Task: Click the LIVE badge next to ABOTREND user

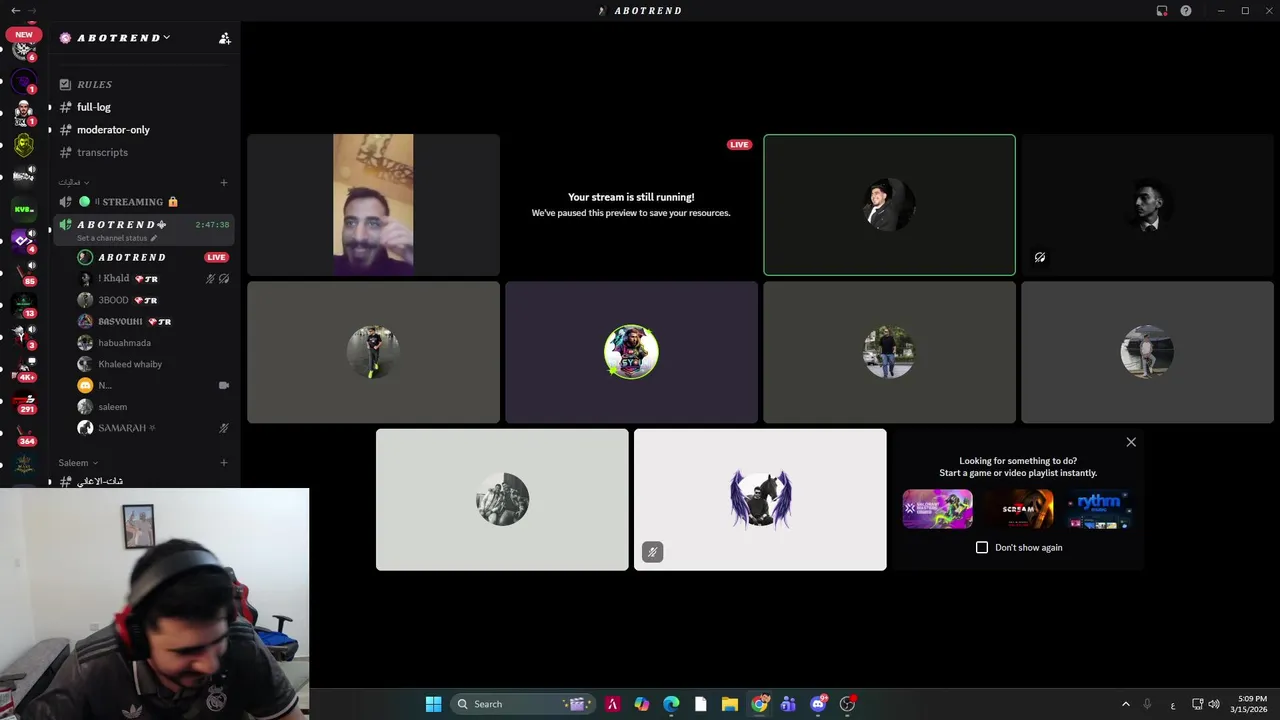Action: (x=216, y=257)
